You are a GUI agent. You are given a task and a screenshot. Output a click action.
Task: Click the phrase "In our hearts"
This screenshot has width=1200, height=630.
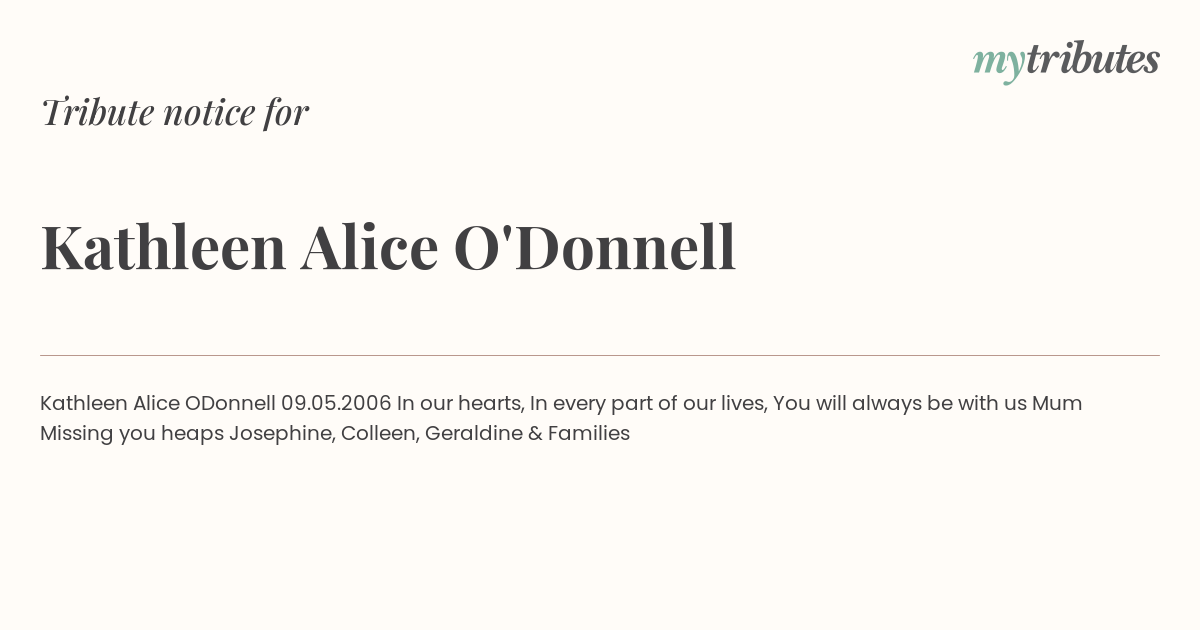click(460, 403)
